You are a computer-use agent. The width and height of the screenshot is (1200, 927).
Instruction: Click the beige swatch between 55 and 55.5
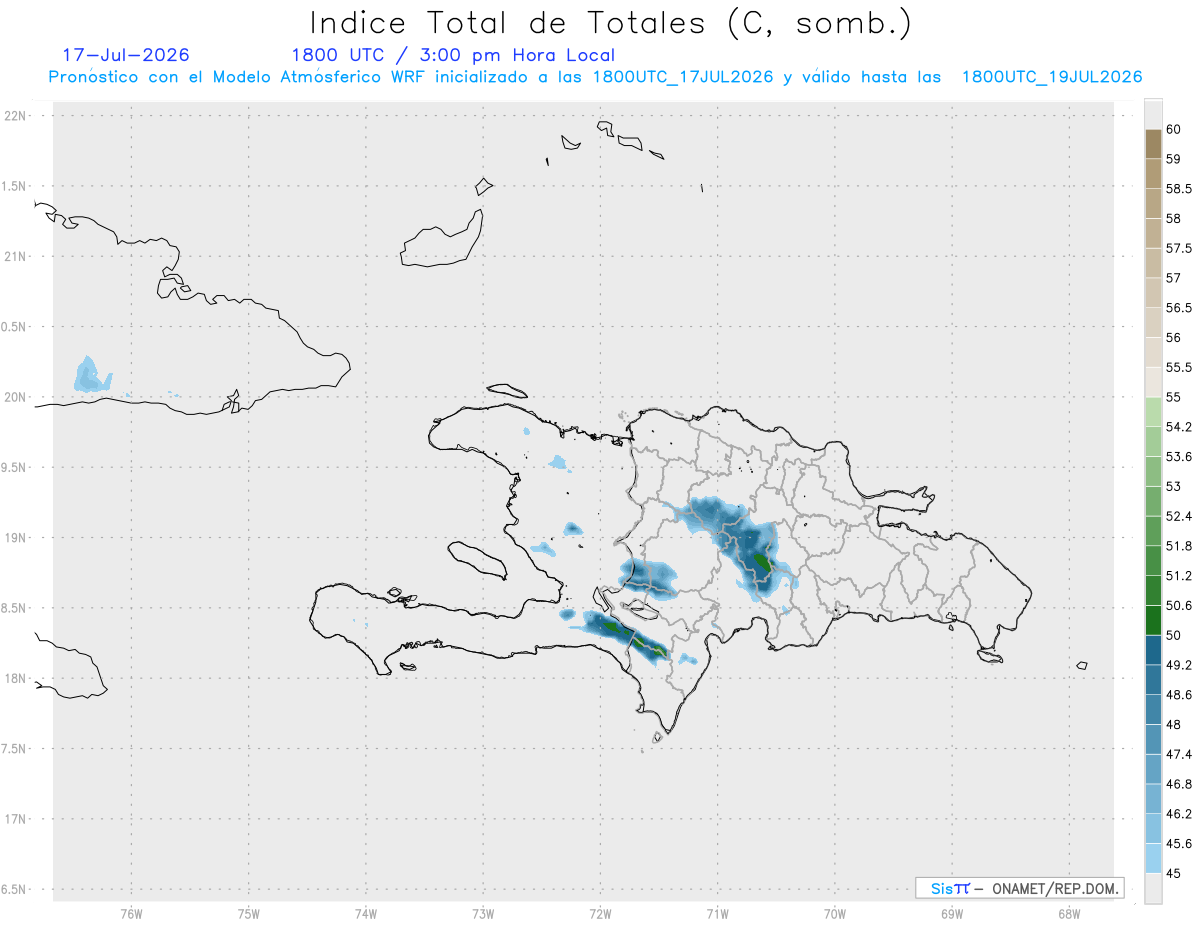(1153, 382)
